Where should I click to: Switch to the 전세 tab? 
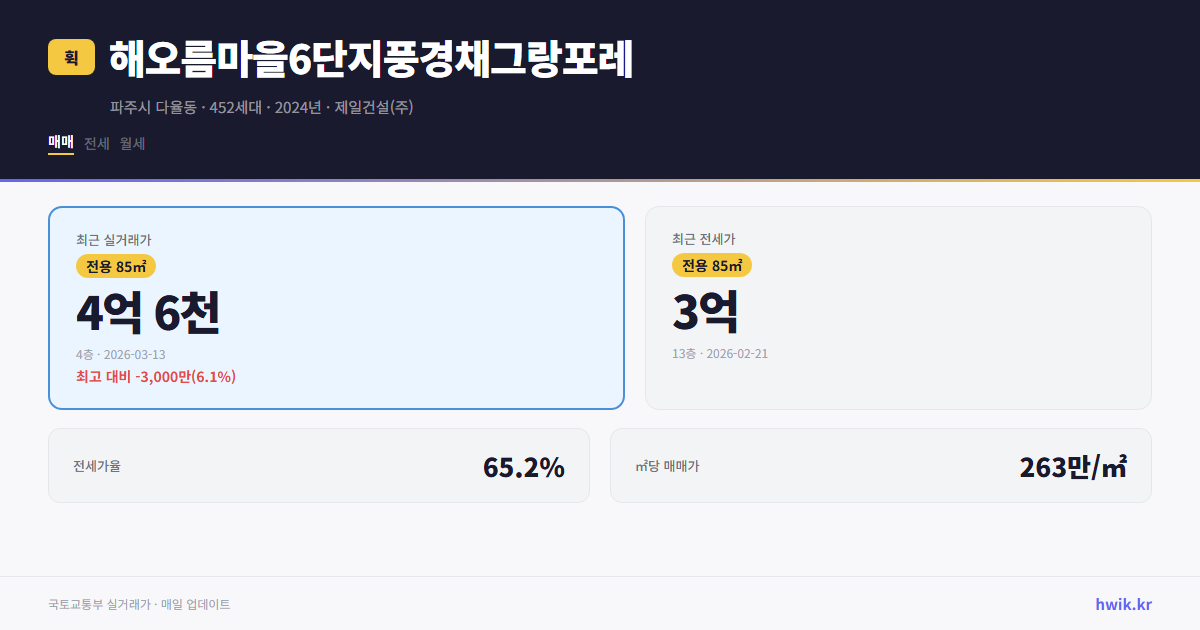click(x=97, y=143)
